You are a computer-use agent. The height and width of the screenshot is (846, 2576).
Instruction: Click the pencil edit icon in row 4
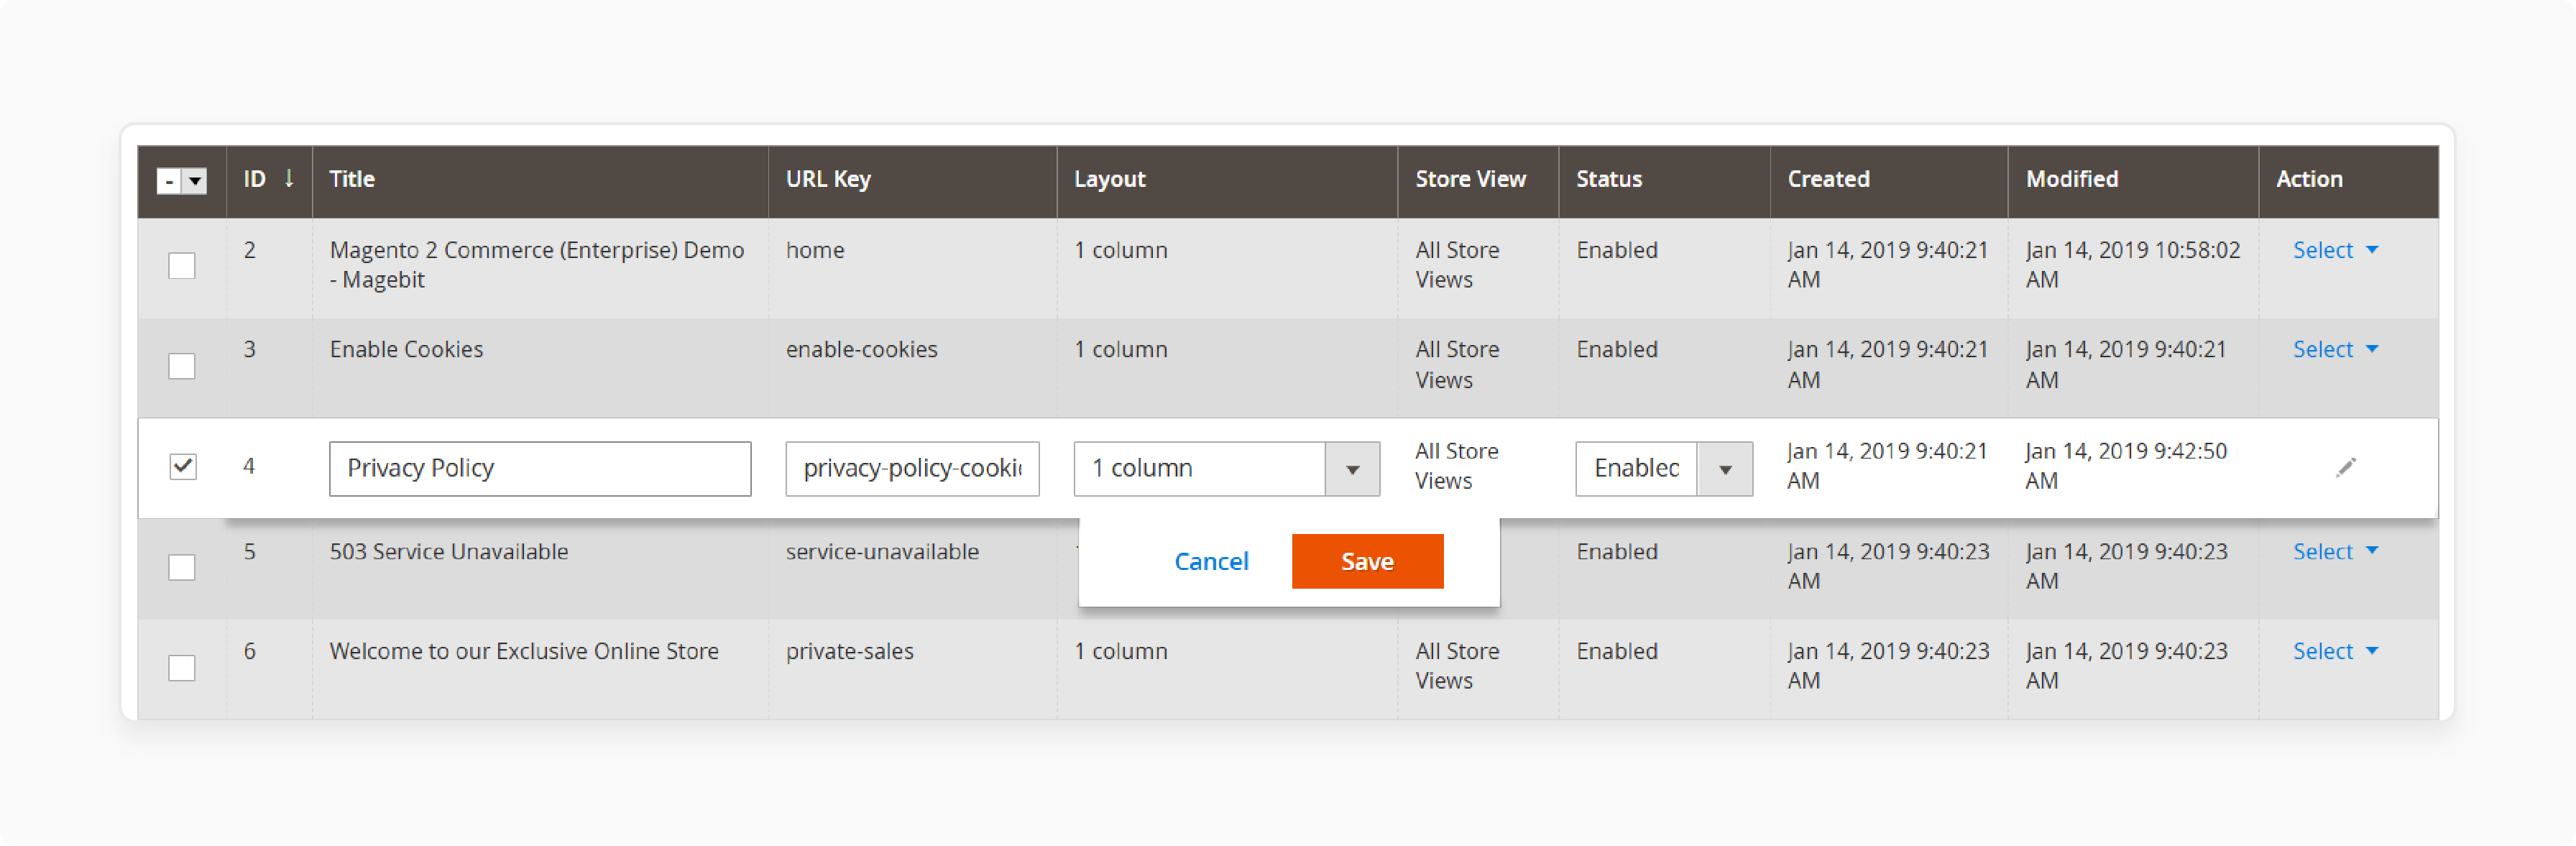2345,467
